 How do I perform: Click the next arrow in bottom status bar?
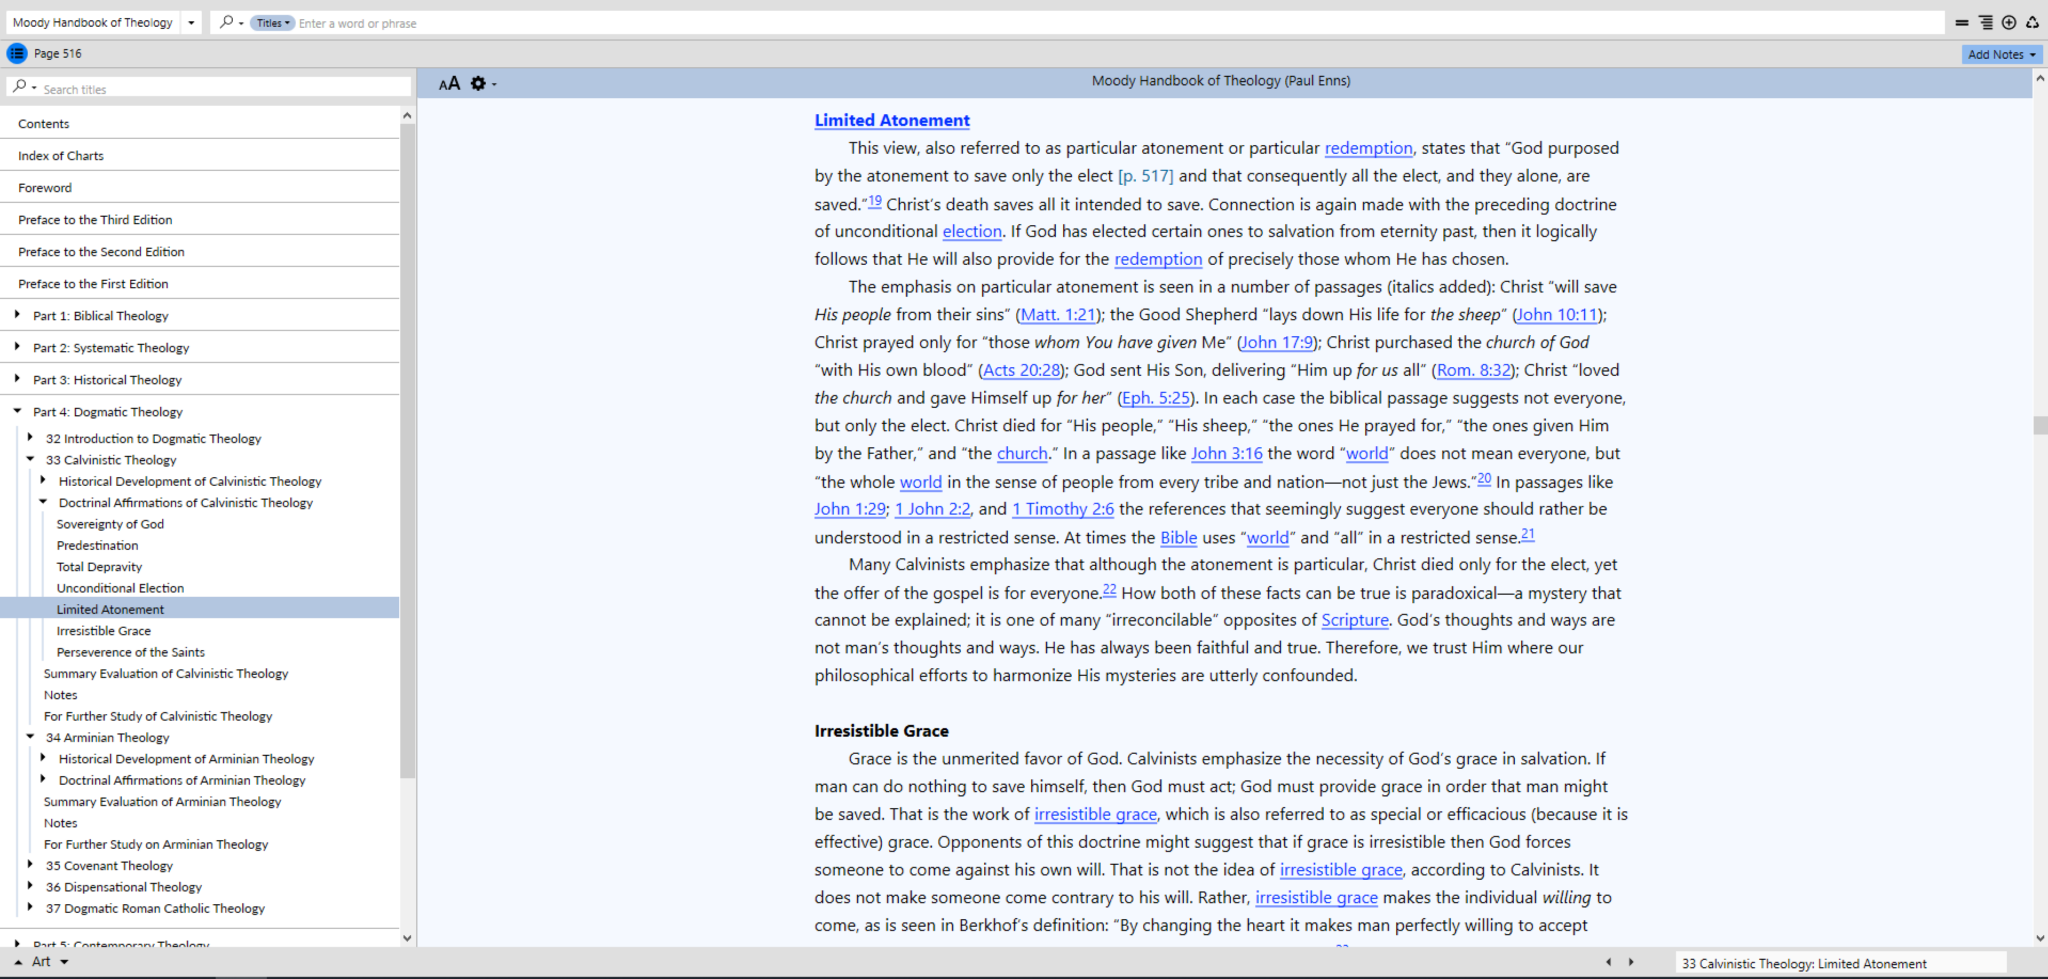click(1631, 962)
